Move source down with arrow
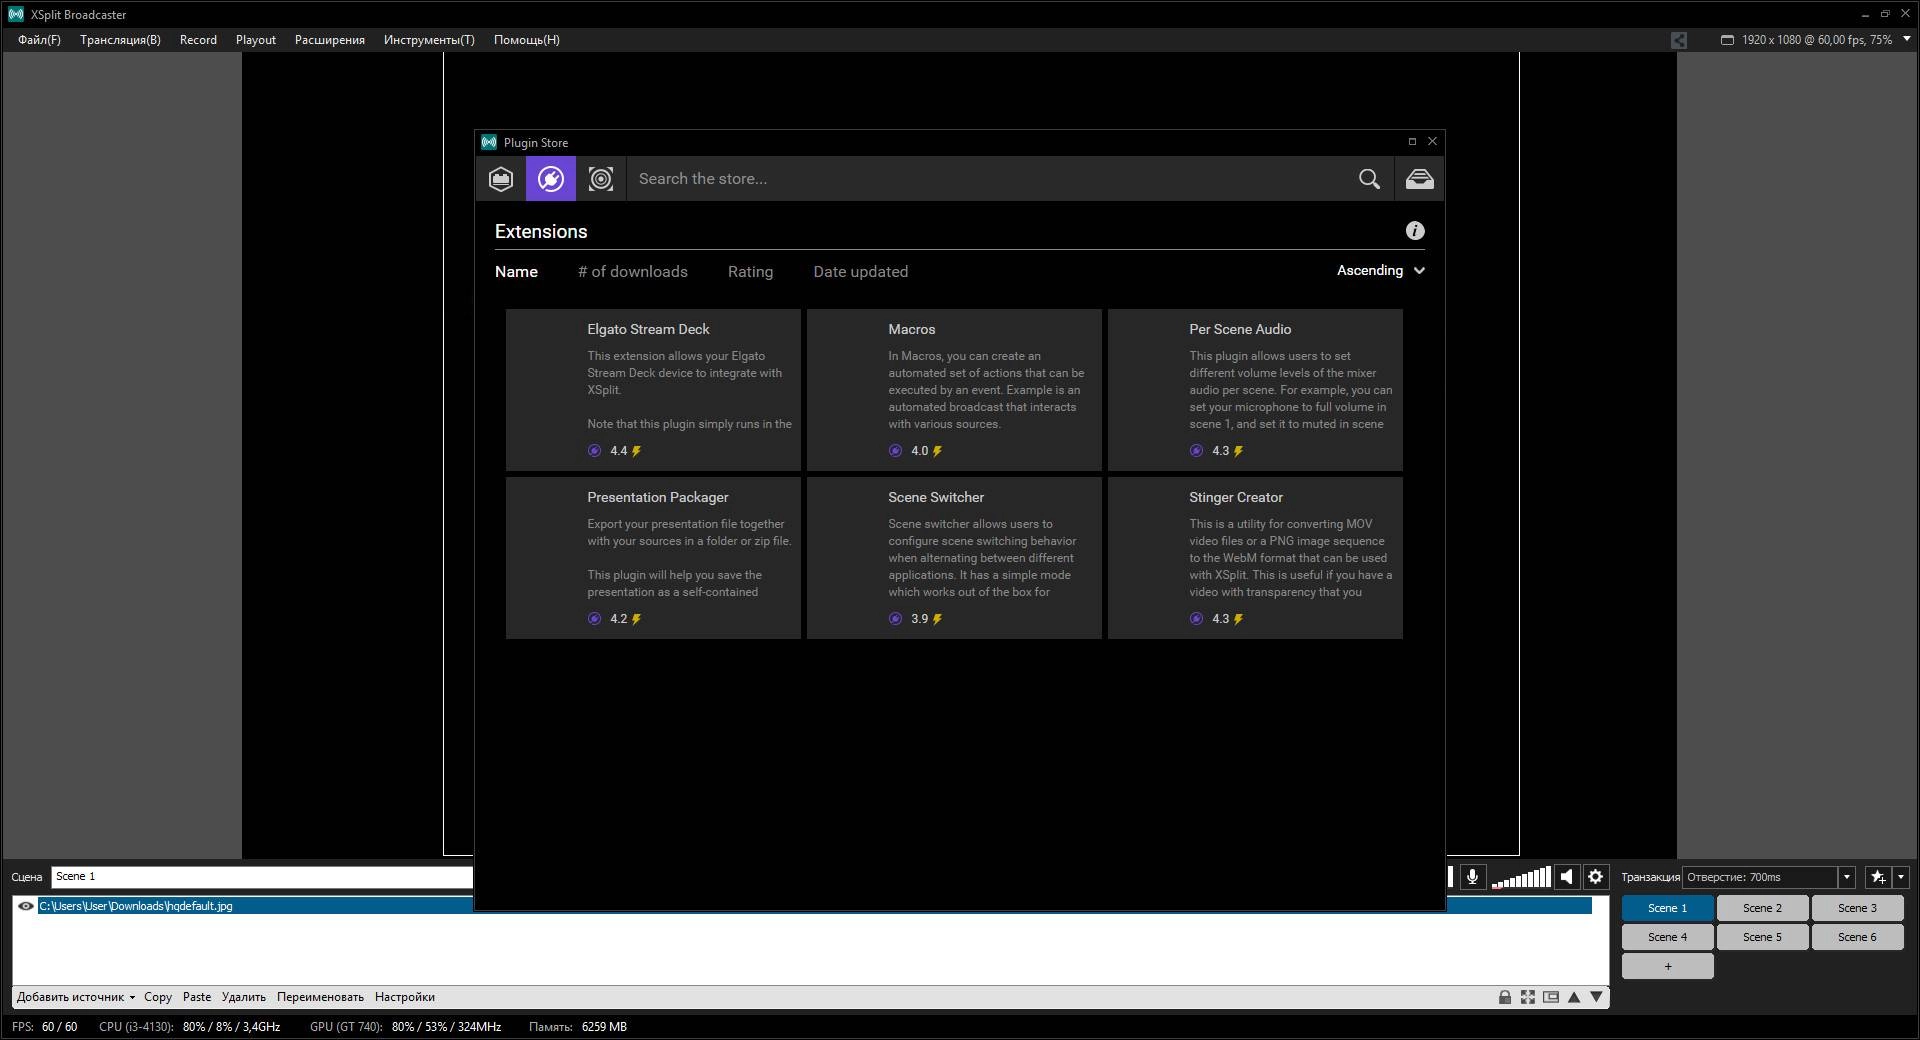 tap(1597, 997)
